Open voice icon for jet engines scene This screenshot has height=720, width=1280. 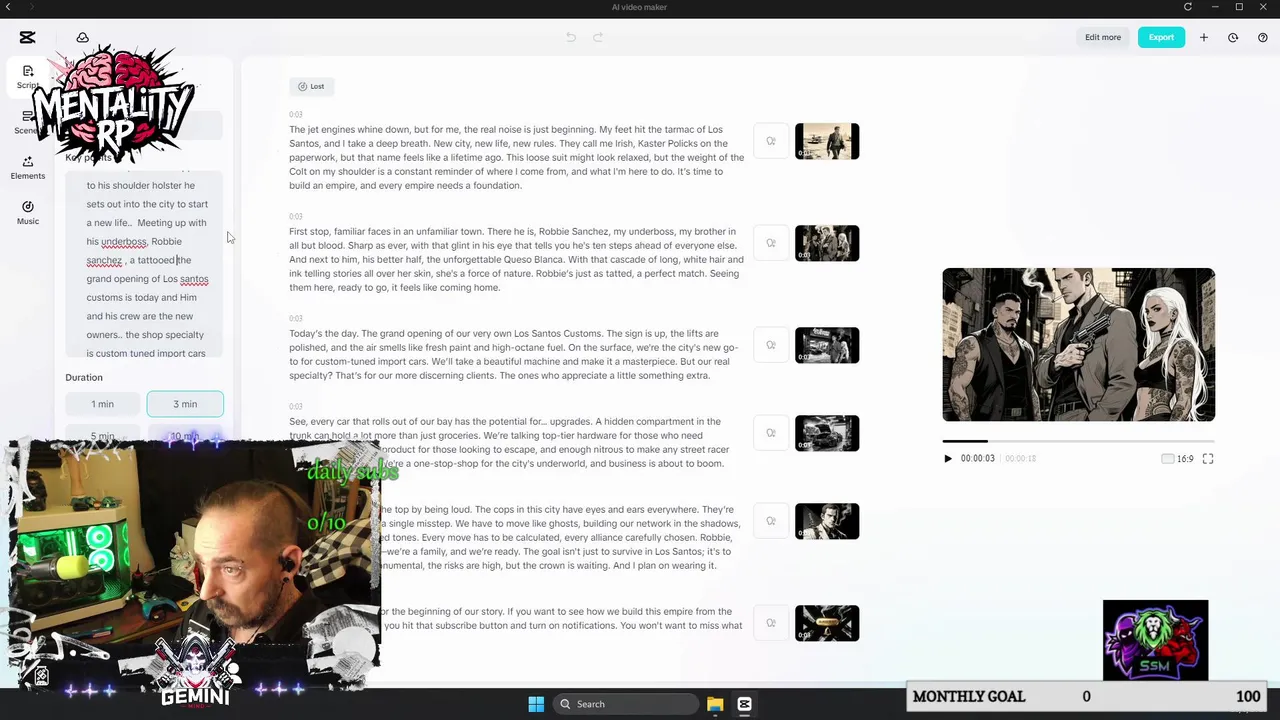[771, 141]
